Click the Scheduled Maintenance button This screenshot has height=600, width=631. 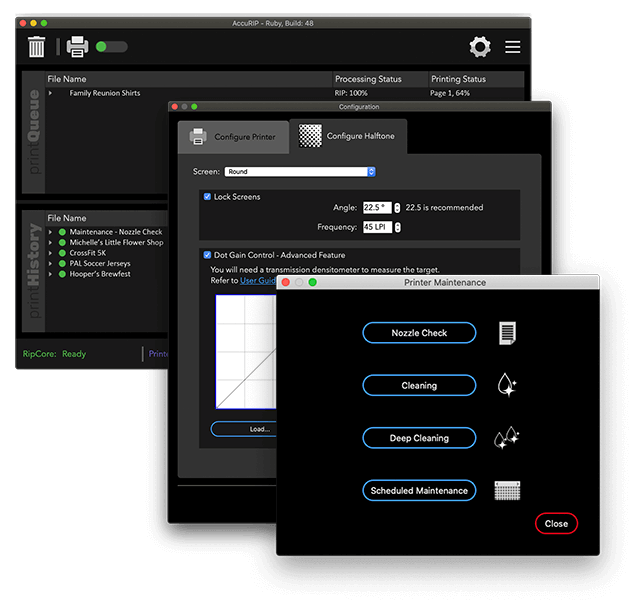pos(419,491)
